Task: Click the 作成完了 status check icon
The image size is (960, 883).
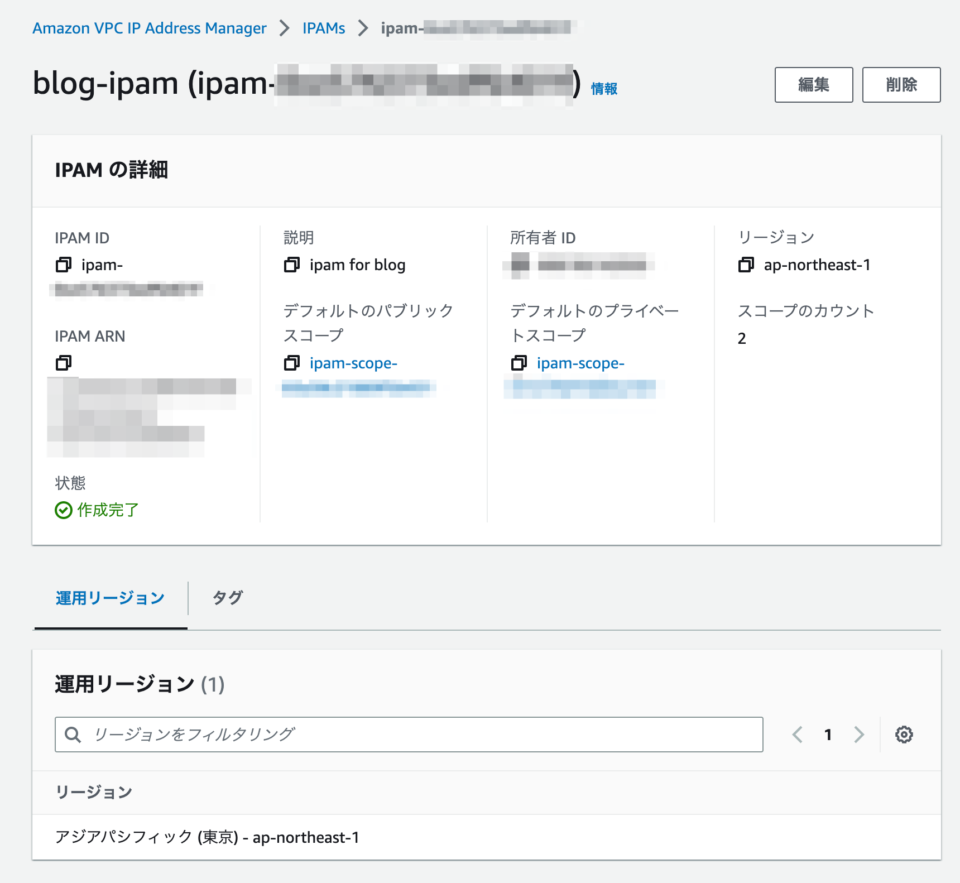Action: point(62,510)
